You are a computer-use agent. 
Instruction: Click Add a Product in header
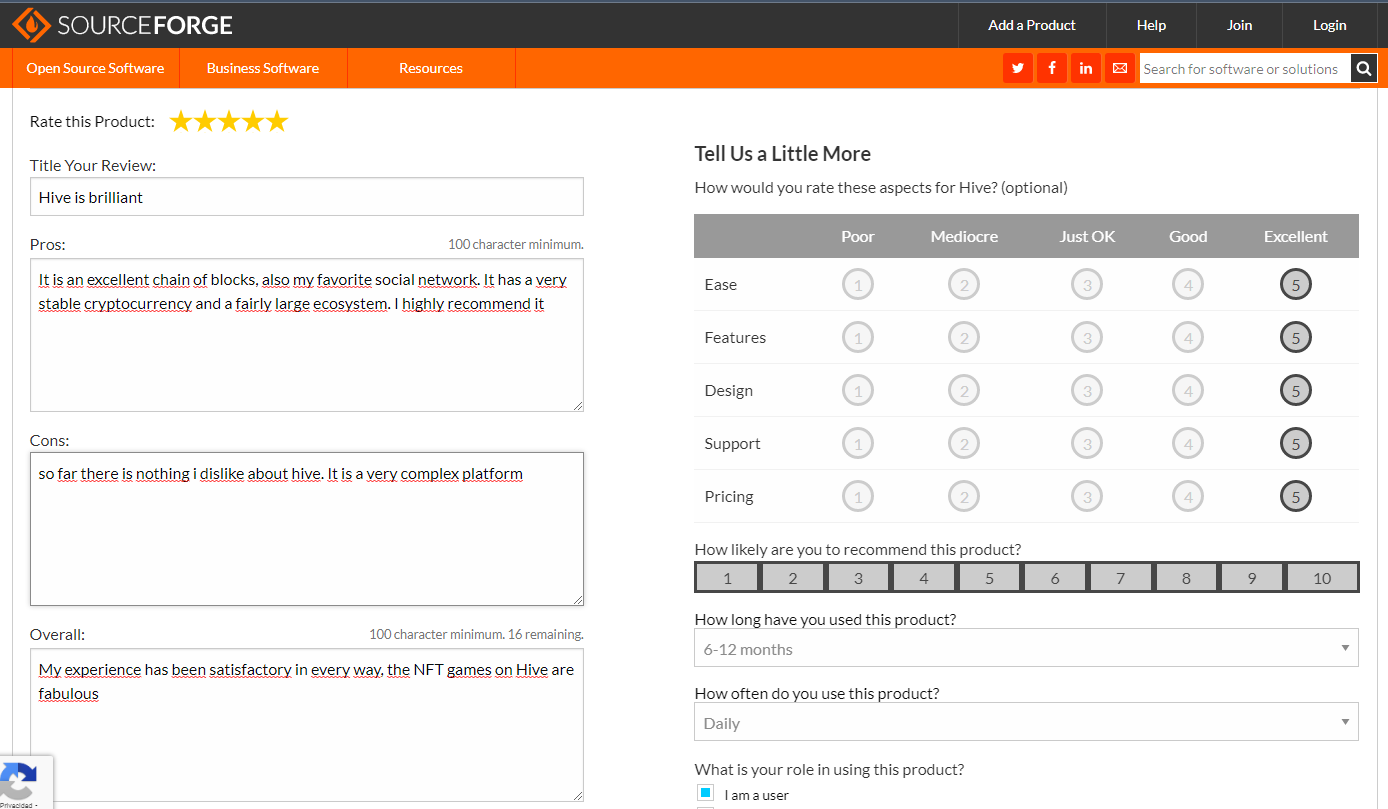coord(1032,25)
